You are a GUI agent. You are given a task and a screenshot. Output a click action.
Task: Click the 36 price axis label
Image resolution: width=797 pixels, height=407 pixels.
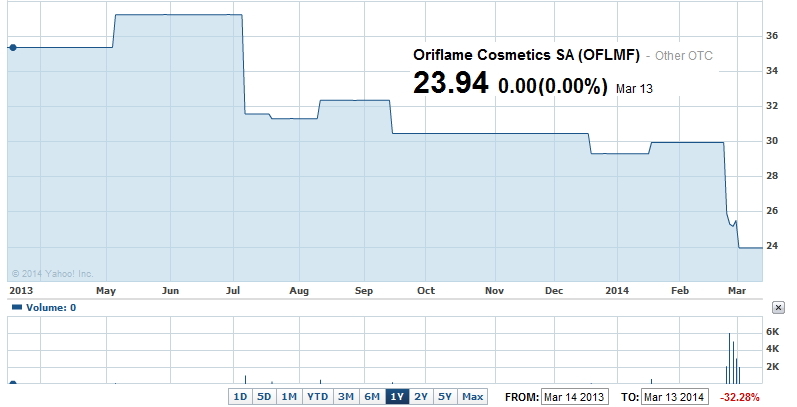[772, 36]
